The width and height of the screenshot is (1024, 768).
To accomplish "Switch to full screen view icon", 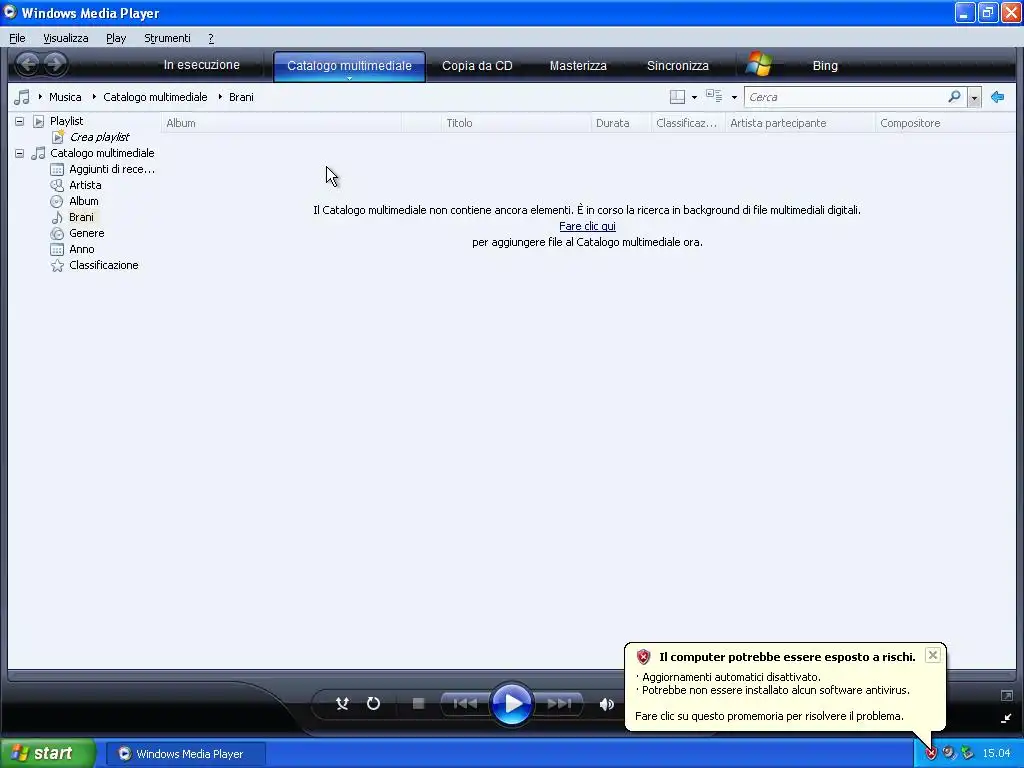I will point(1006,696).
